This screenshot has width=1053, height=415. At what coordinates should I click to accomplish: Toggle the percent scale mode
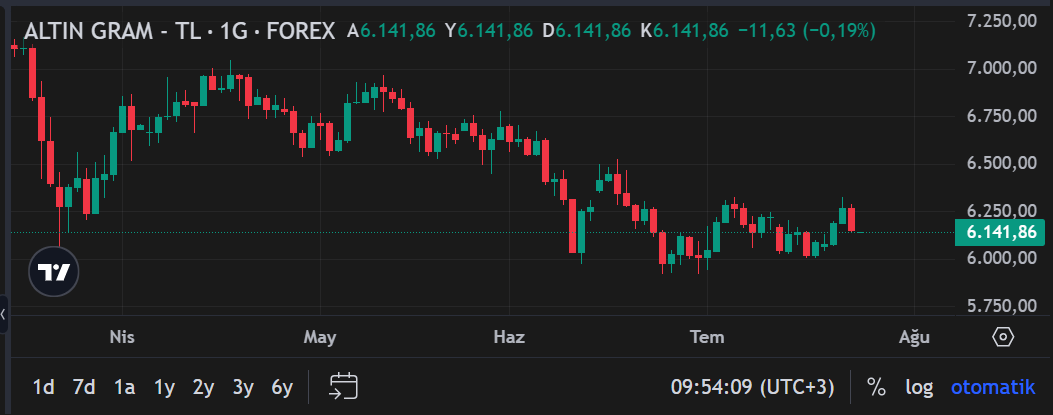876,387
